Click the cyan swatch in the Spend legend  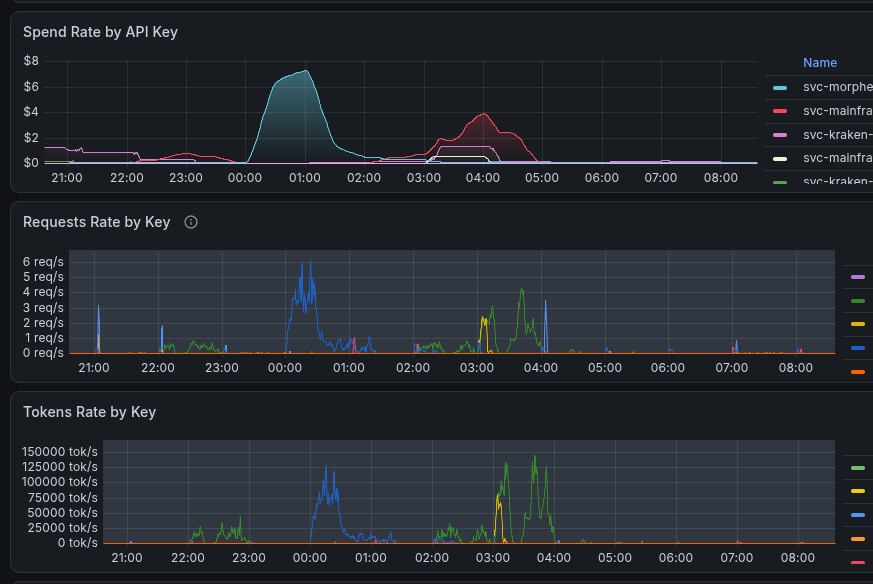pos(780,88)
